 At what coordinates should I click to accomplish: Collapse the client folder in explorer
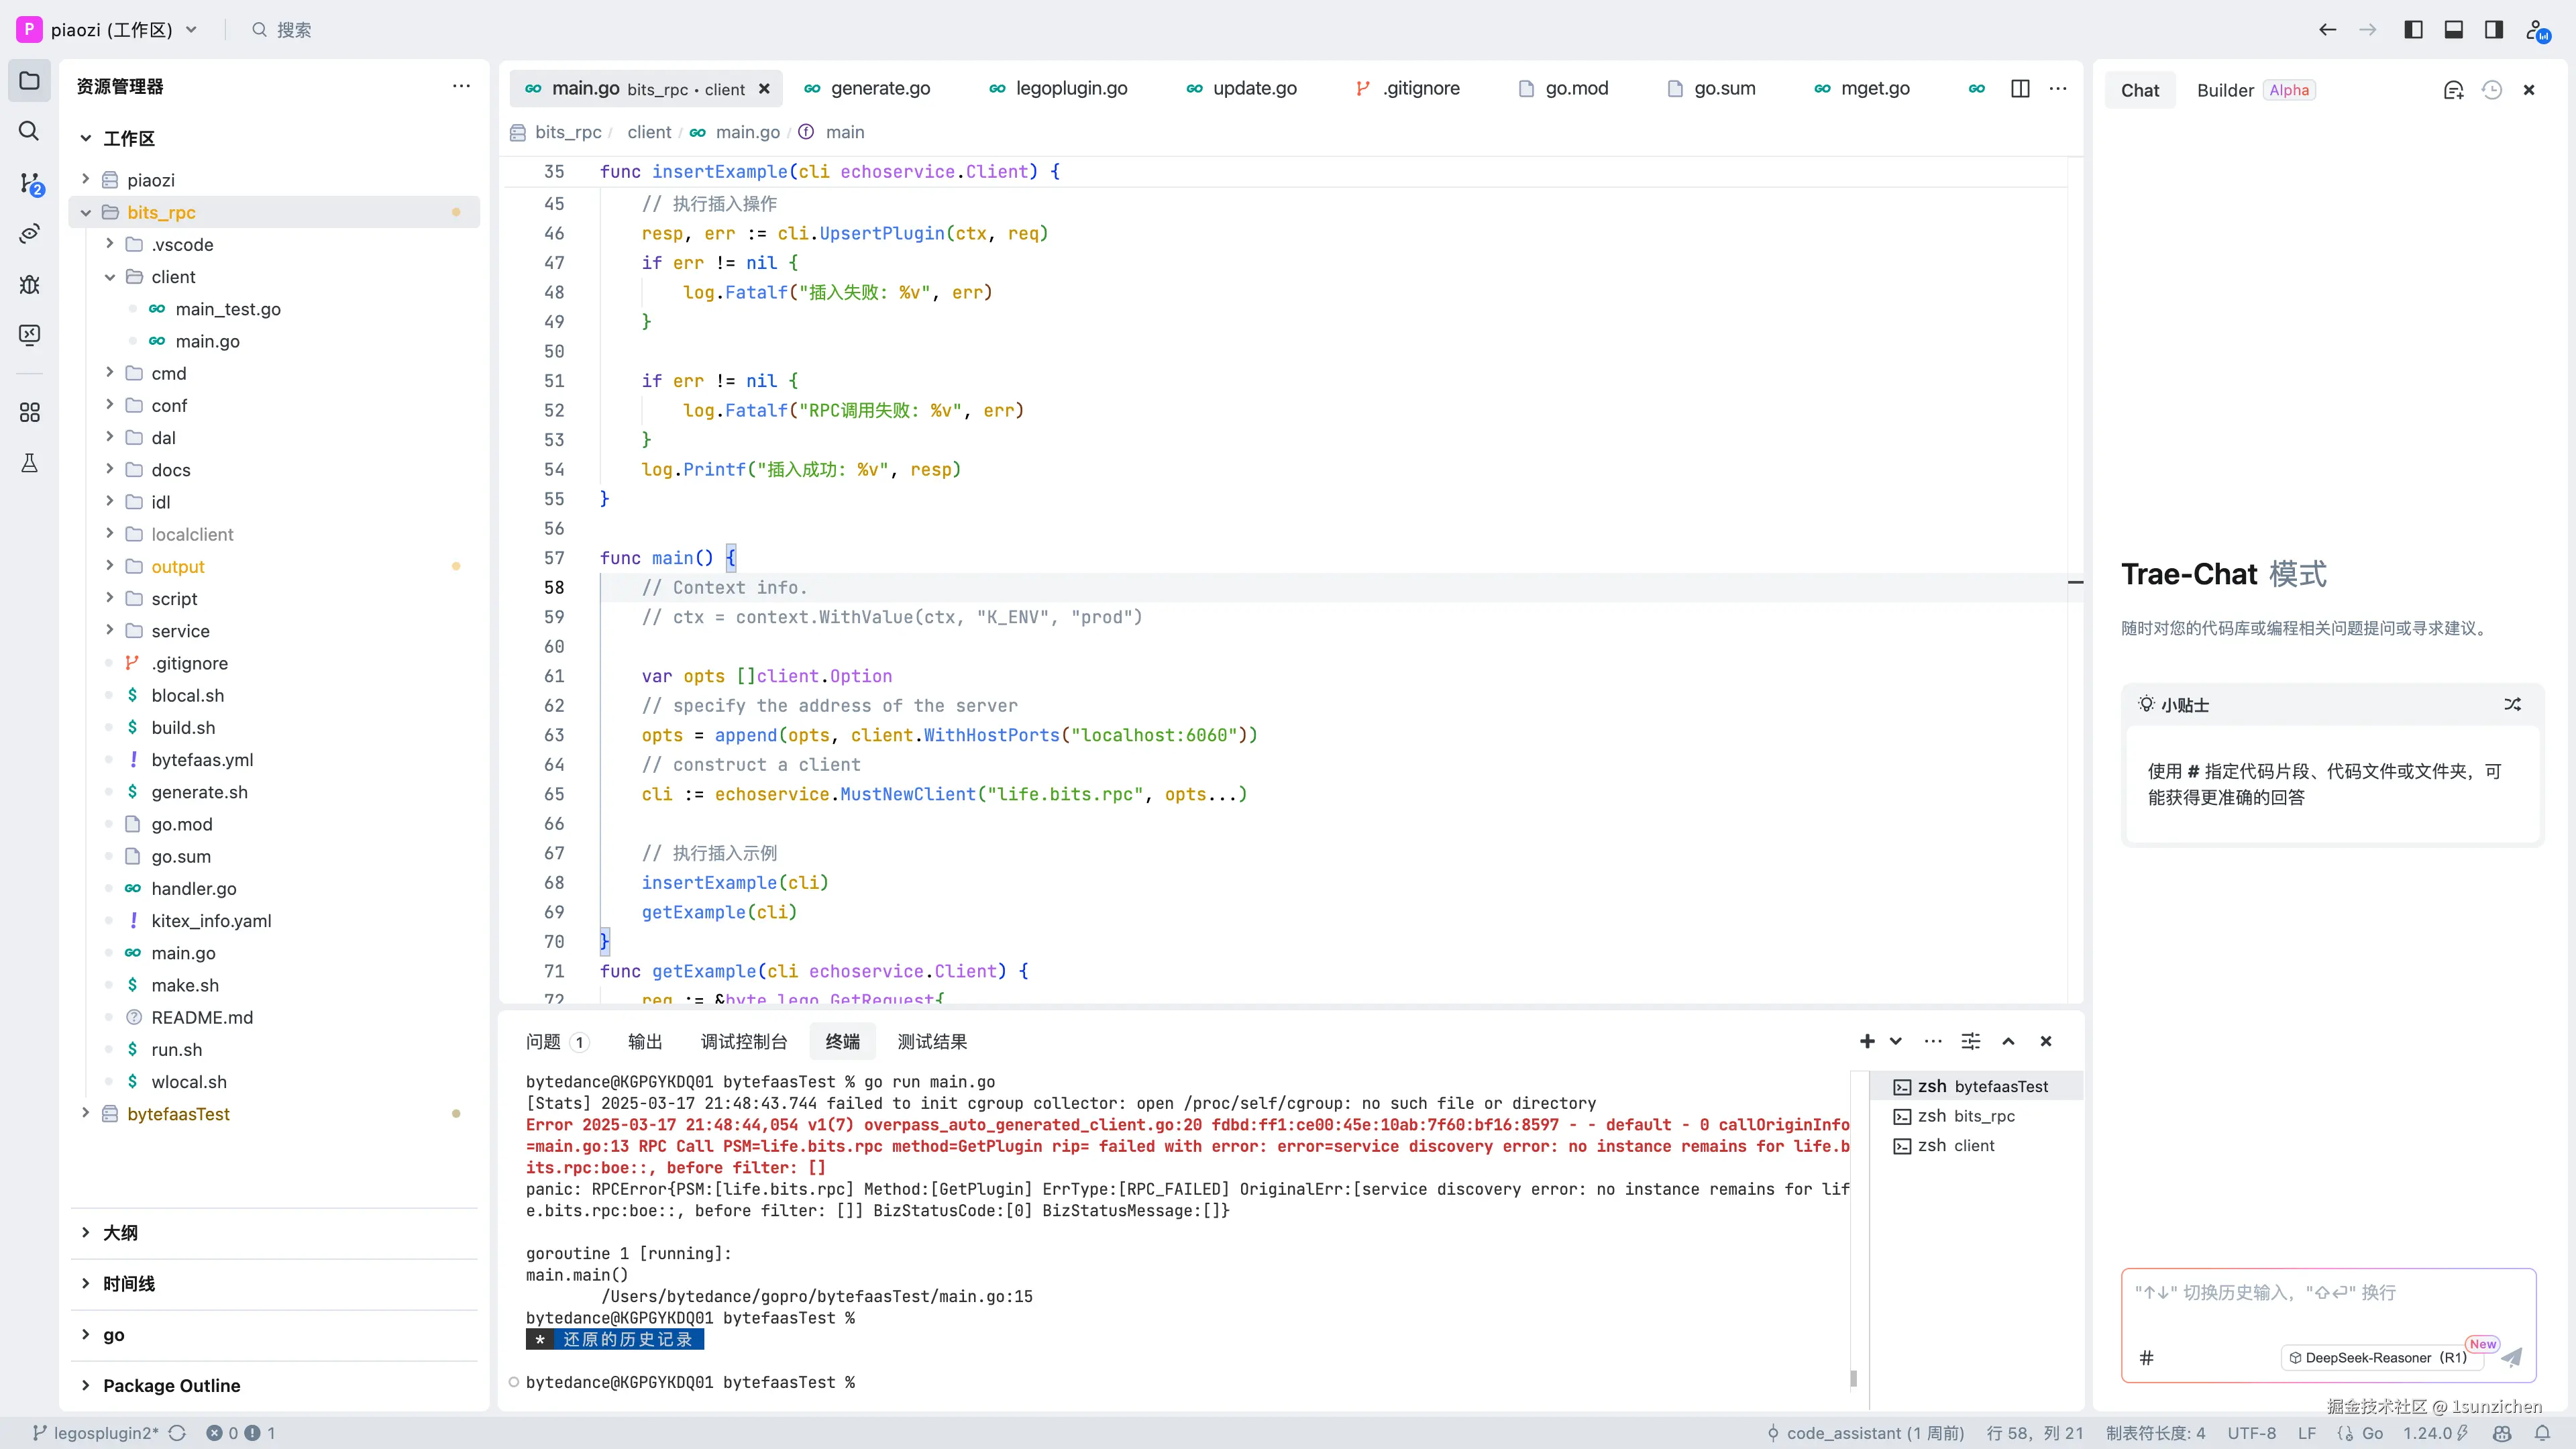[x=110, y=277]
